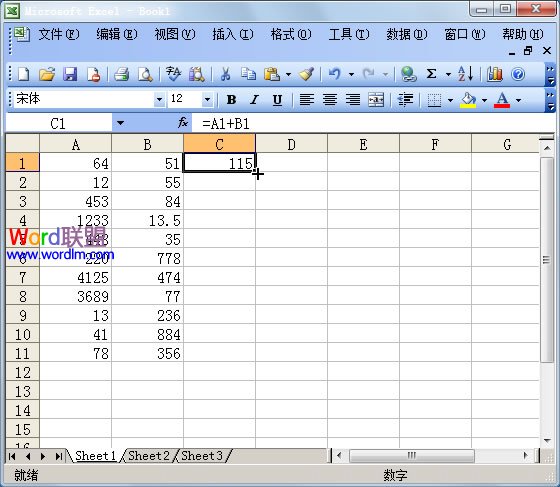
Task: Click the Insert Function fx icon
Action: 183,123
